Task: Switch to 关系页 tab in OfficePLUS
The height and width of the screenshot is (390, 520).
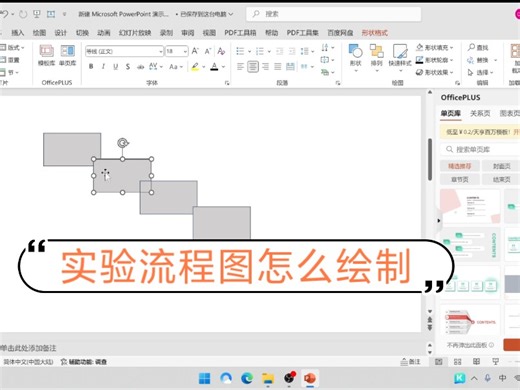Action: pos(480,113)
